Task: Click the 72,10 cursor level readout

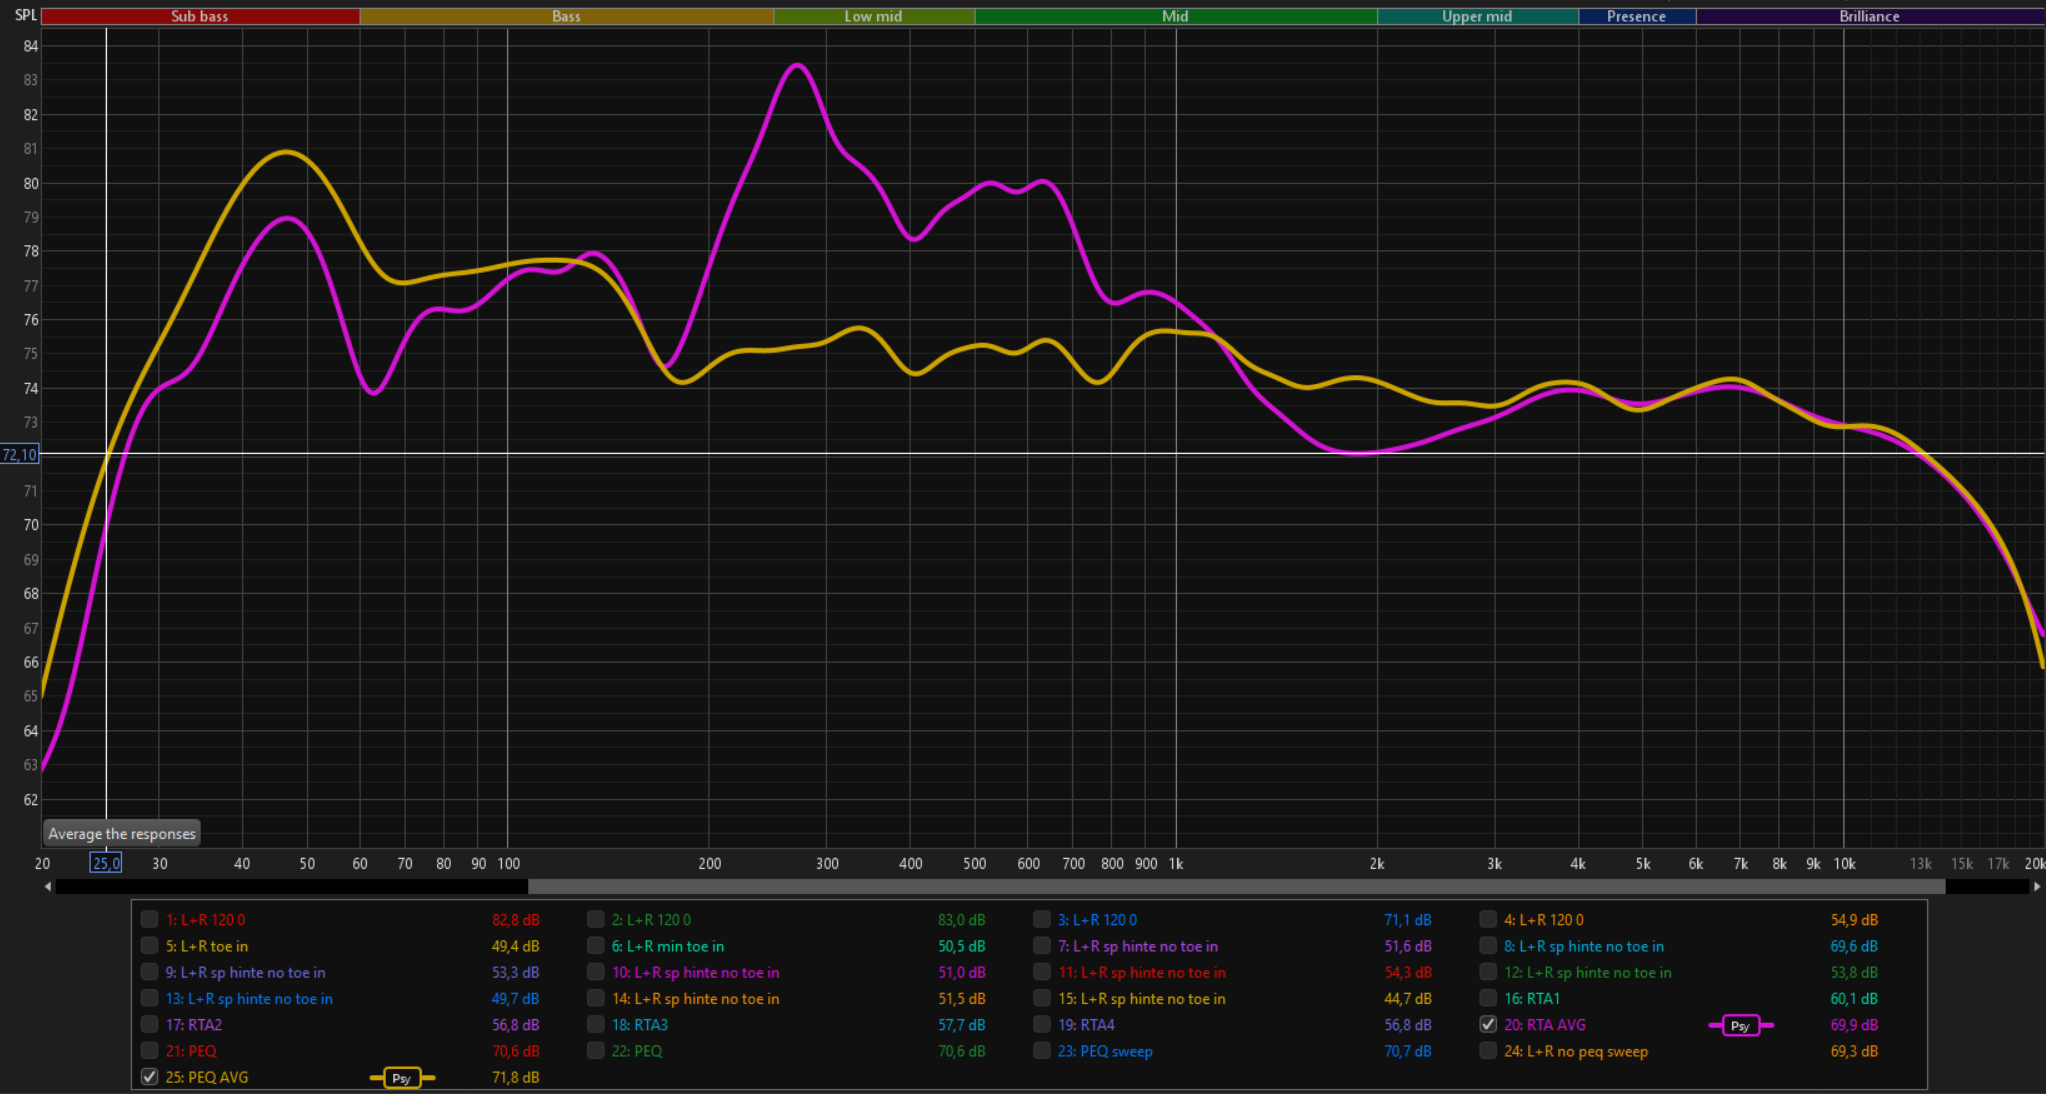Action: point(20,454)
